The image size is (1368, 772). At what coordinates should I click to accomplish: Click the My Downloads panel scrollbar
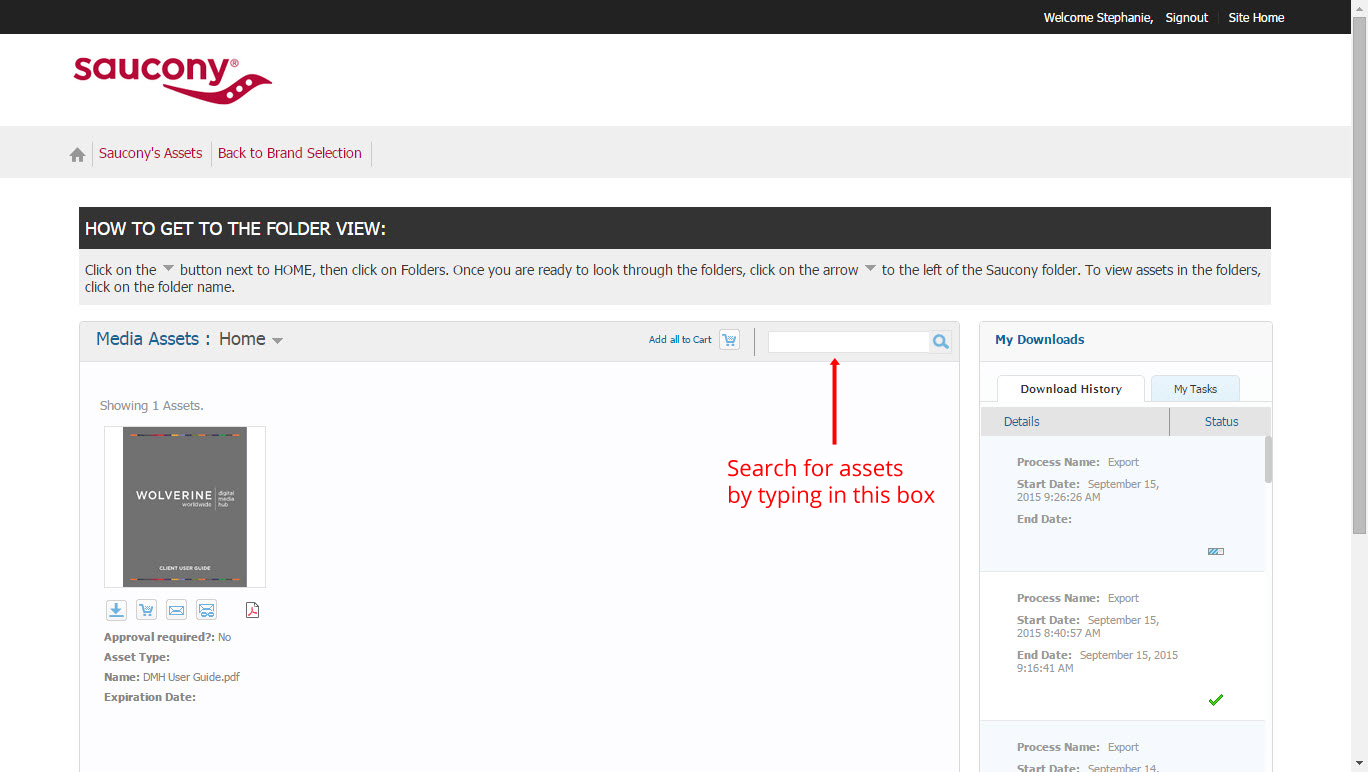pyautogui.click(x=1269, y=460)
